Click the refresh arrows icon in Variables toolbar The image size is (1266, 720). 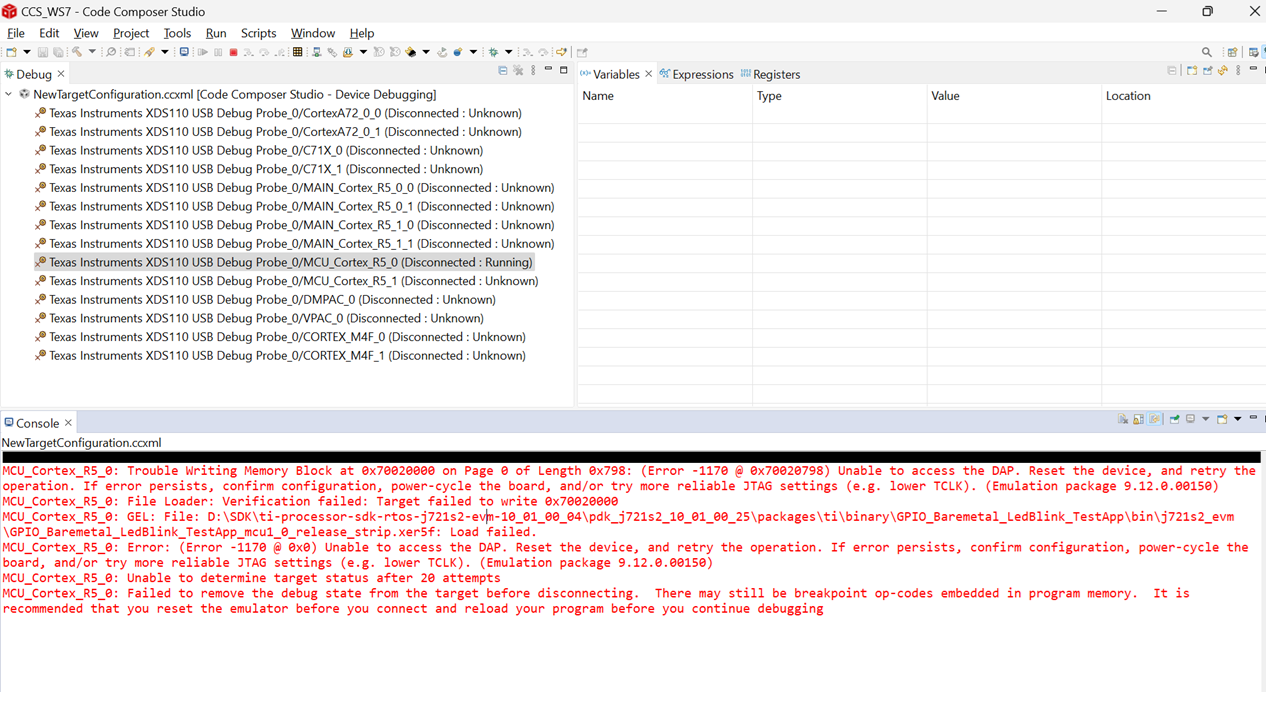coord(1223,71)
